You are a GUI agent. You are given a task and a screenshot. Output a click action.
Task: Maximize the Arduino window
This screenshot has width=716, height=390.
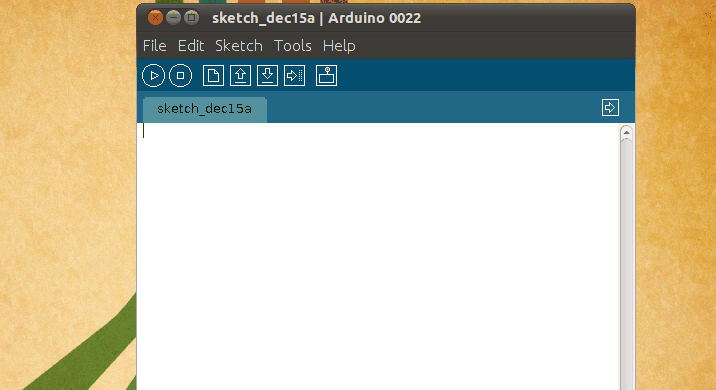click(191, 18)
